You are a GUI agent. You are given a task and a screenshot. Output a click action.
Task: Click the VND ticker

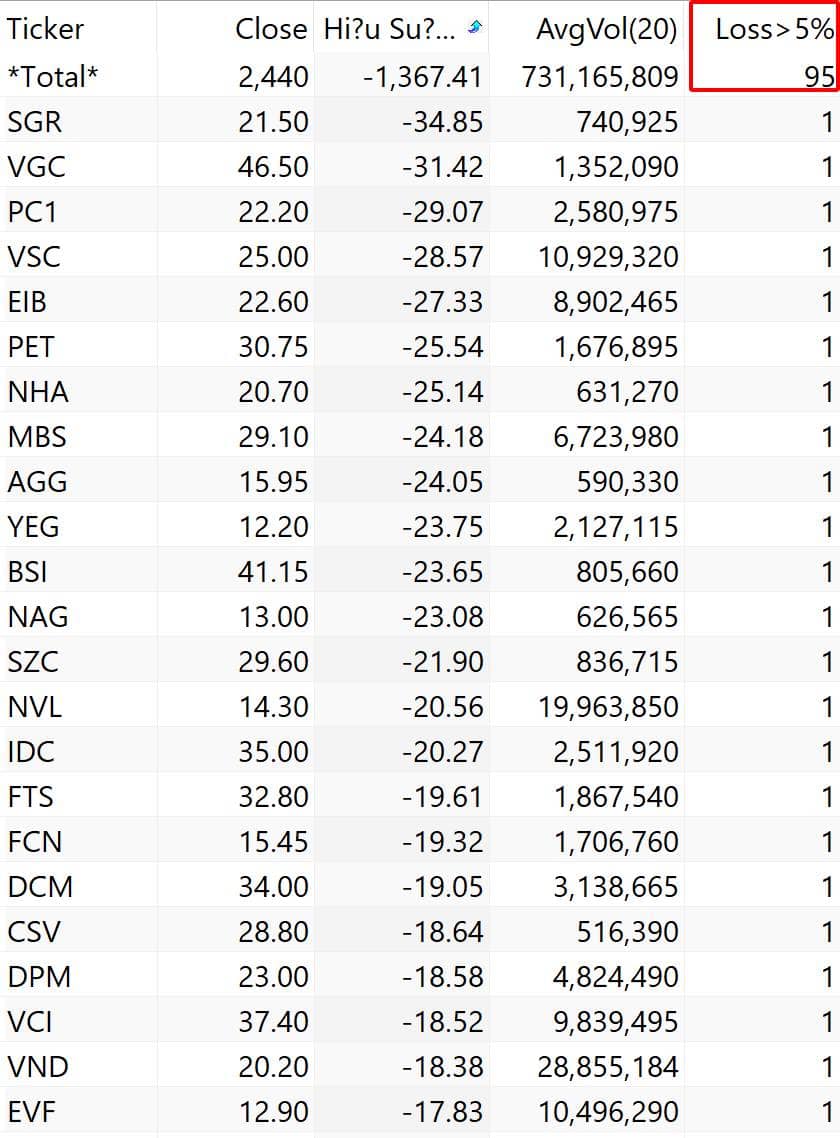pyautogui.click(x=38, y=1067)
